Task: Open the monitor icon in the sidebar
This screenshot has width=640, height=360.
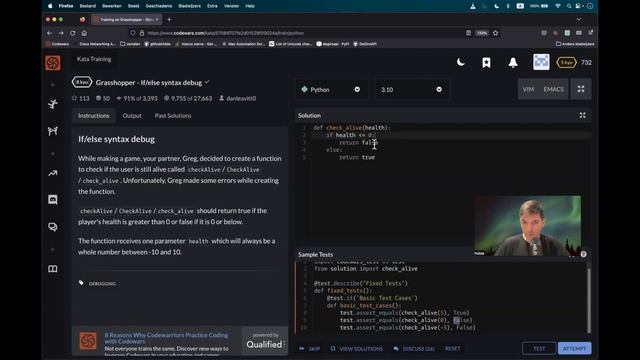Action: [53, 199]
